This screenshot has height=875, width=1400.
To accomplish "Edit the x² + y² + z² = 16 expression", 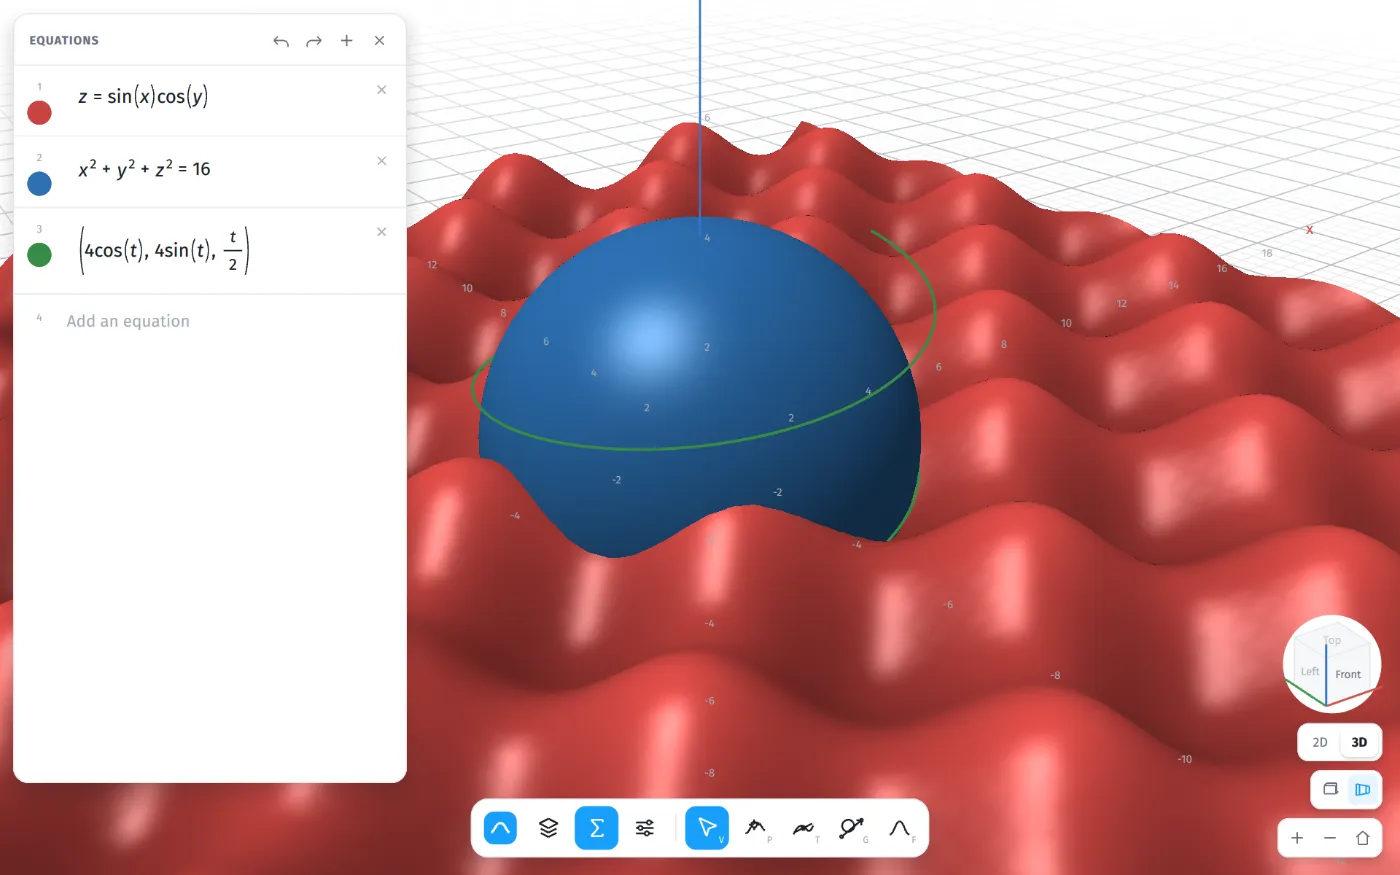I will [x=144, y=169].
